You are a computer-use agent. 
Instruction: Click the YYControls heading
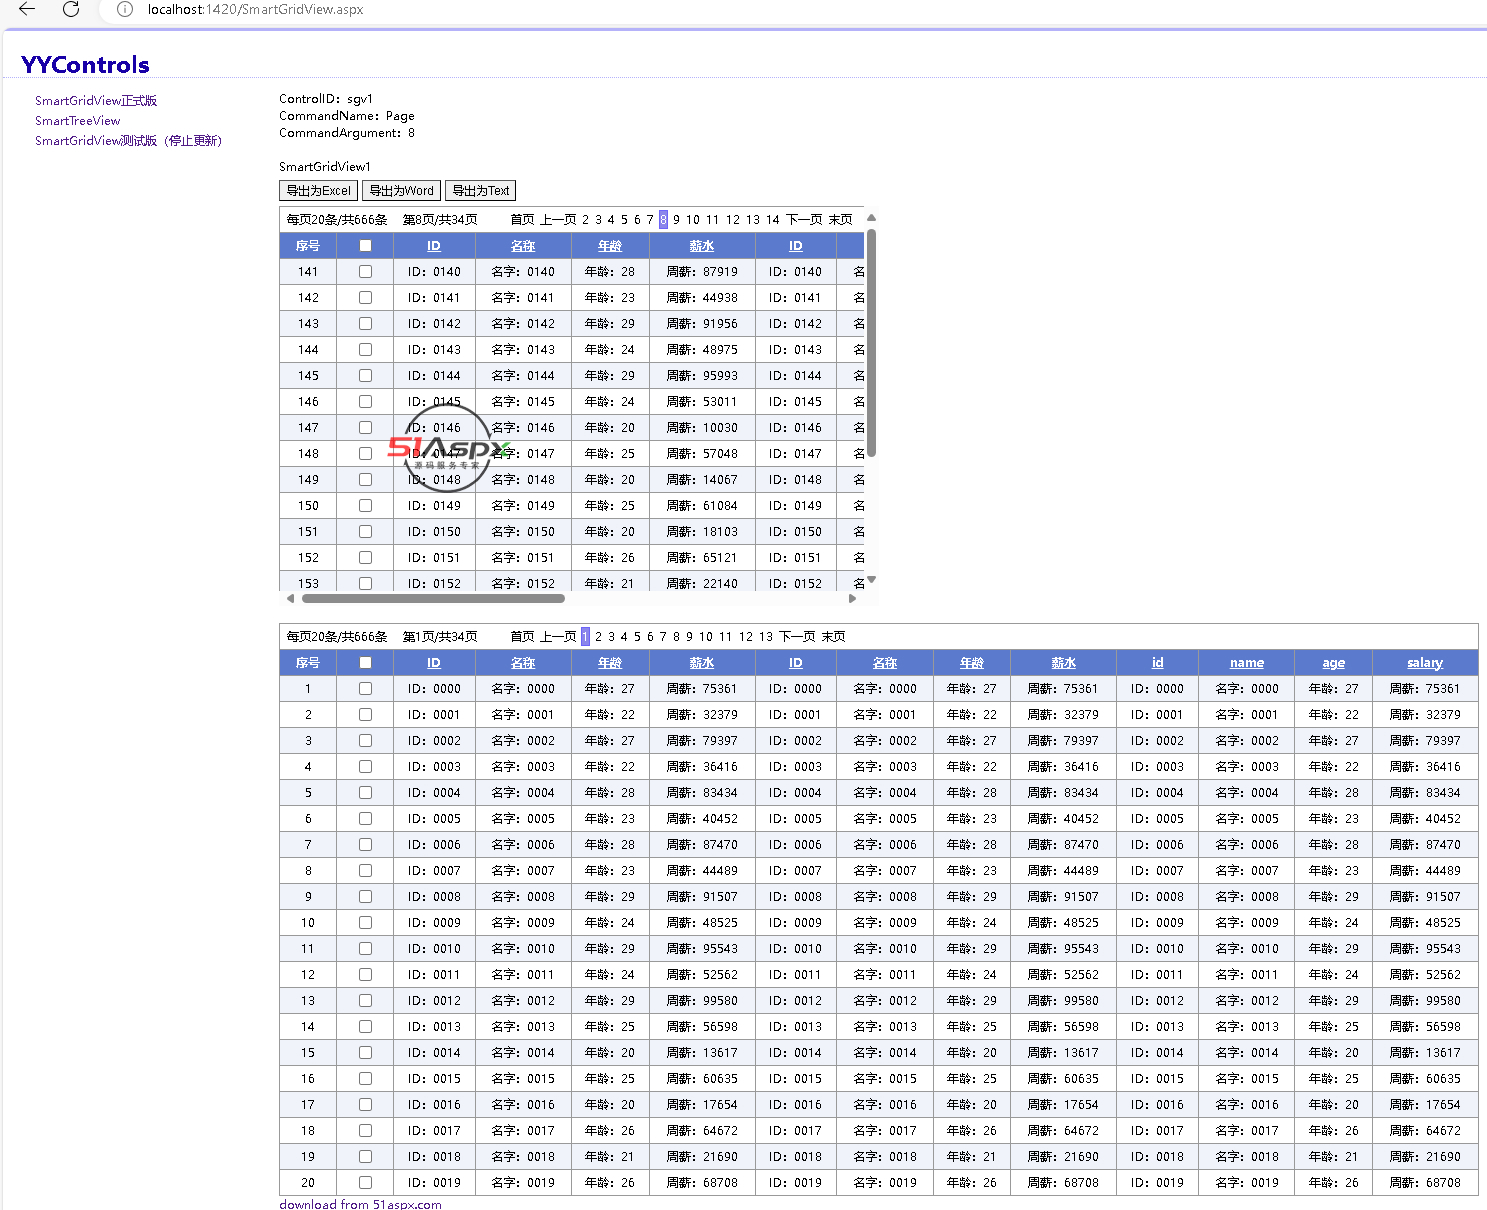pos(85,65)
